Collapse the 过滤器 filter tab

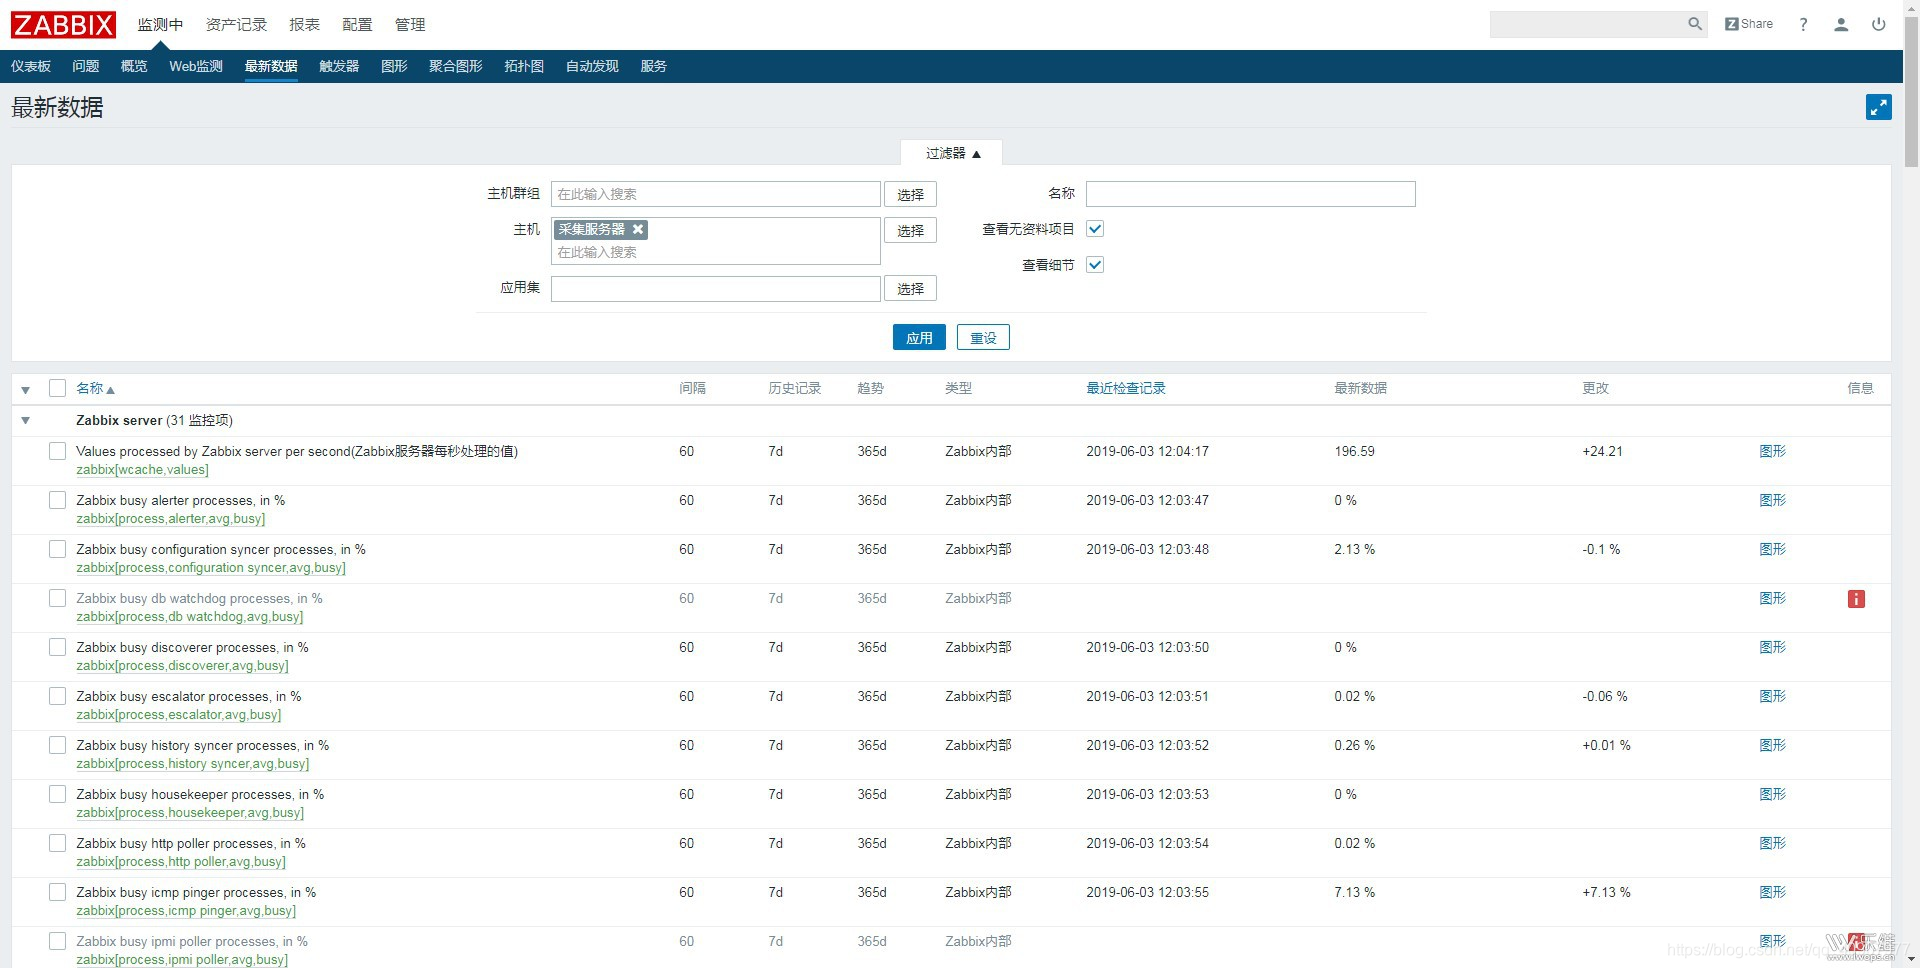tap(952, 153)
